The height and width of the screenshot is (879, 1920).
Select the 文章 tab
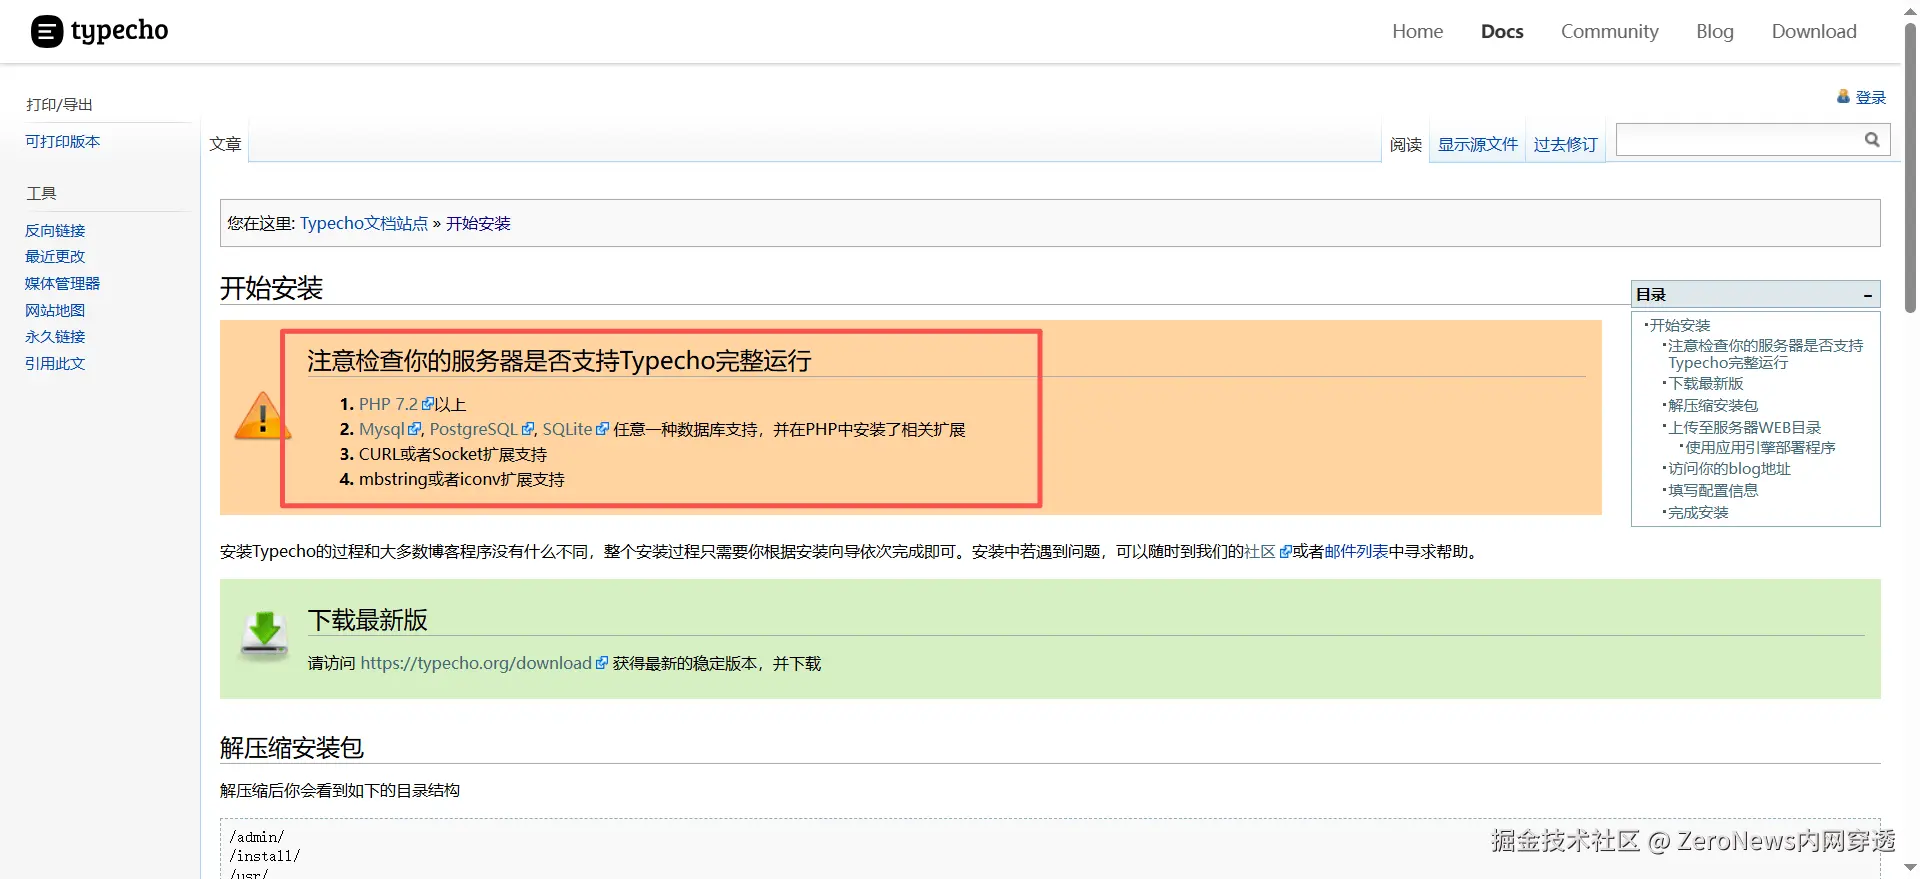pyautogui.click(x=225, y=144)
